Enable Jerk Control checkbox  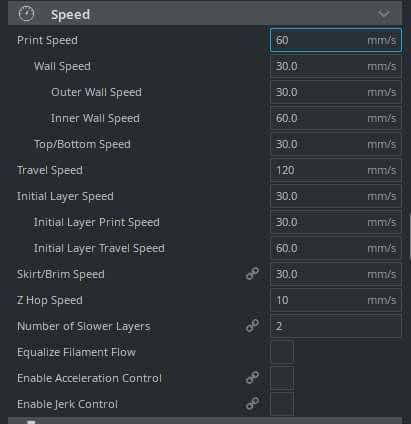click(x=282, y=404)
